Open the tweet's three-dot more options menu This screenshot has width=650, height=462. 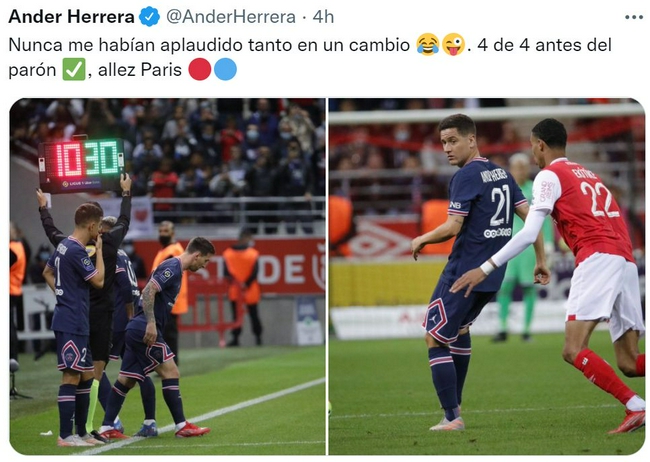tap(634, 17)
